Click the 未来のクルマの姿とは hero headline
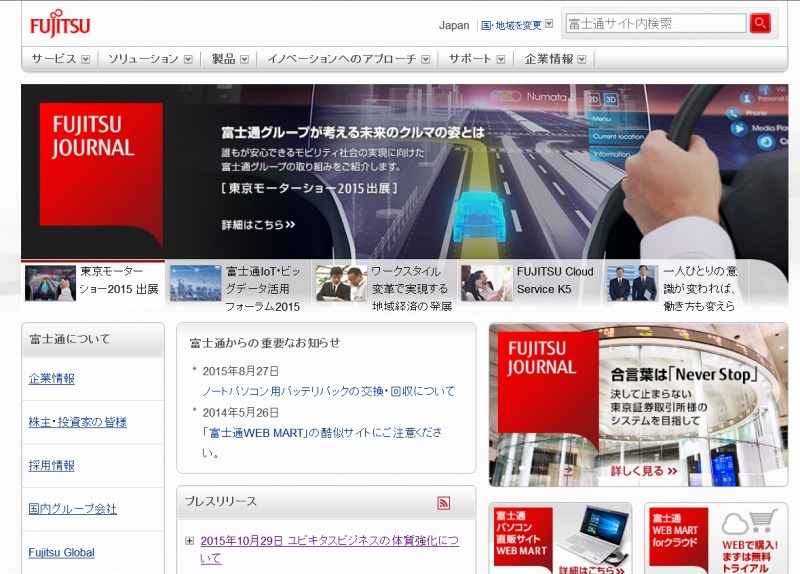 pyautogui.click(x=353, y=133)
